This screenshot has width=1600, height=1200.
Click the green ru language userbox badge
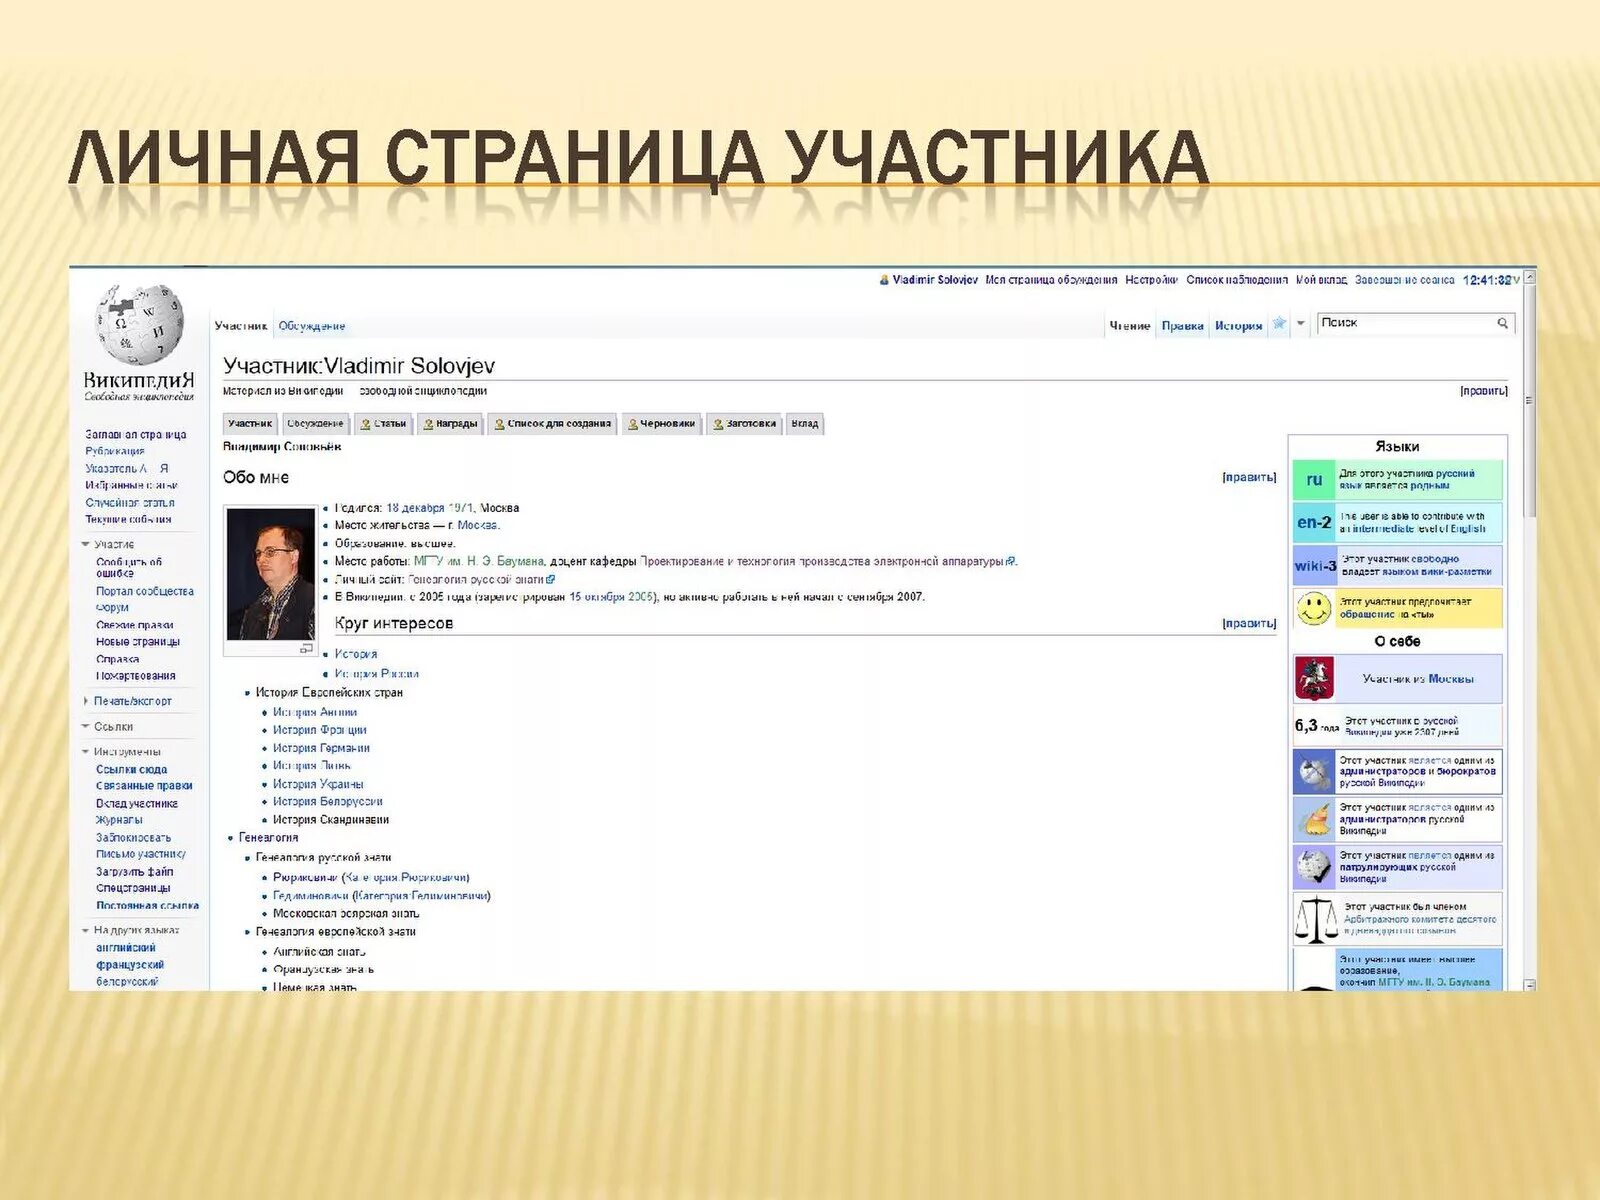1314,480
